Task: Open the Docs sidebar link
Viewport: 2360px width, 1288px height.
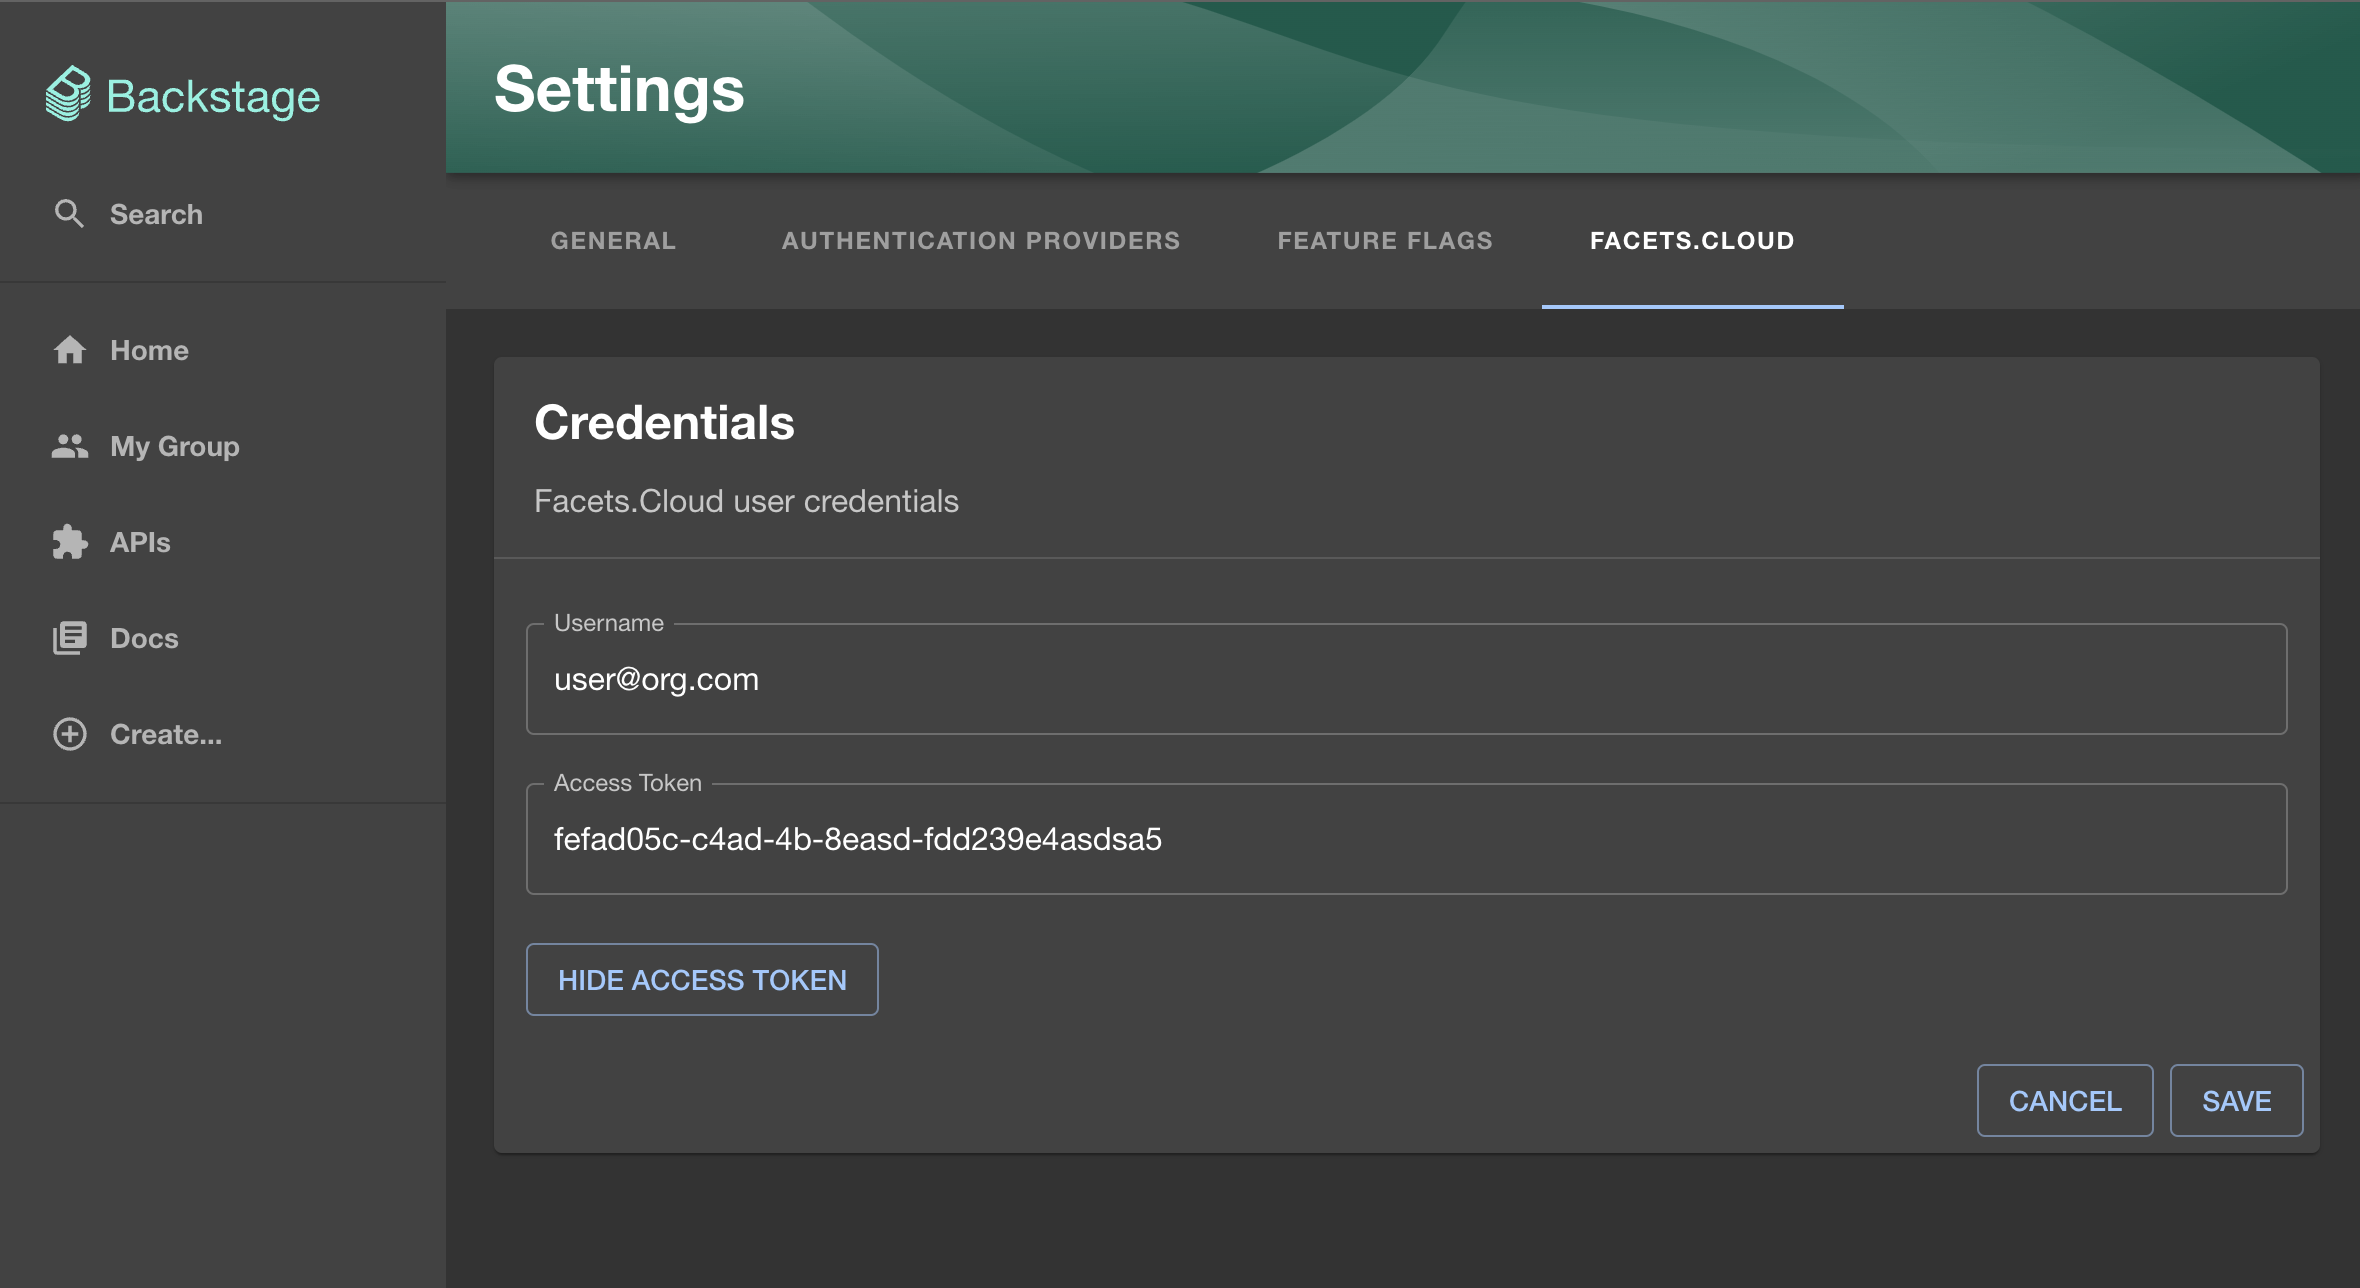Action: 144,638
